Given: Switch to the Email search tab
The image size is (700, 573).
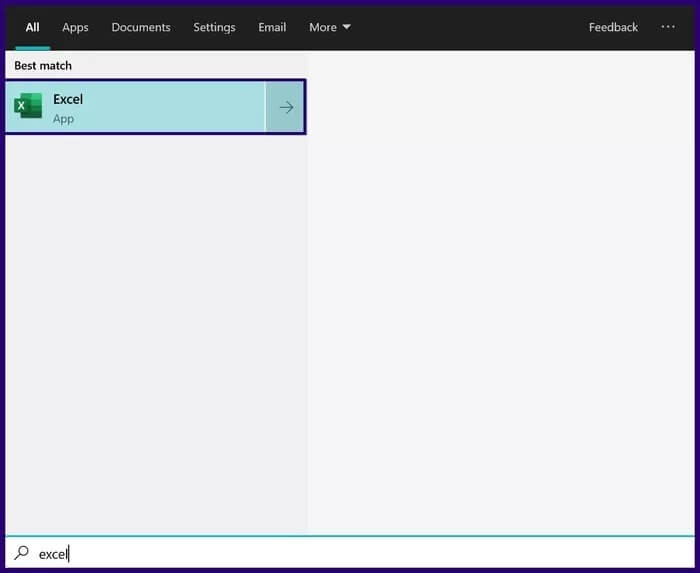Looking at the screenshot, I should point(272,28).
